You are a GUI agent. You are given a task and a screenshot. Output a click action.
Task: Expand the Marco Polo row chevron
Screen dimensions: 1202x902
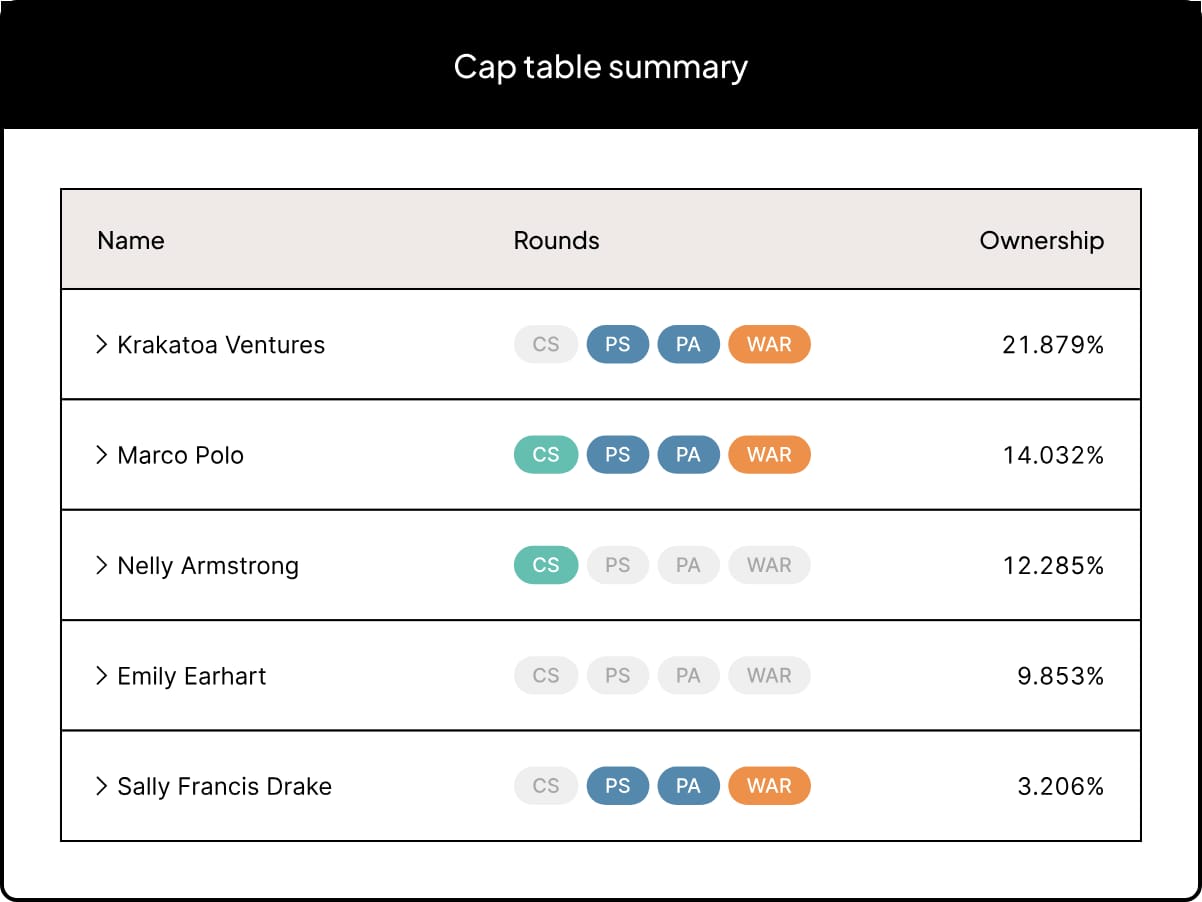(101, 455)
